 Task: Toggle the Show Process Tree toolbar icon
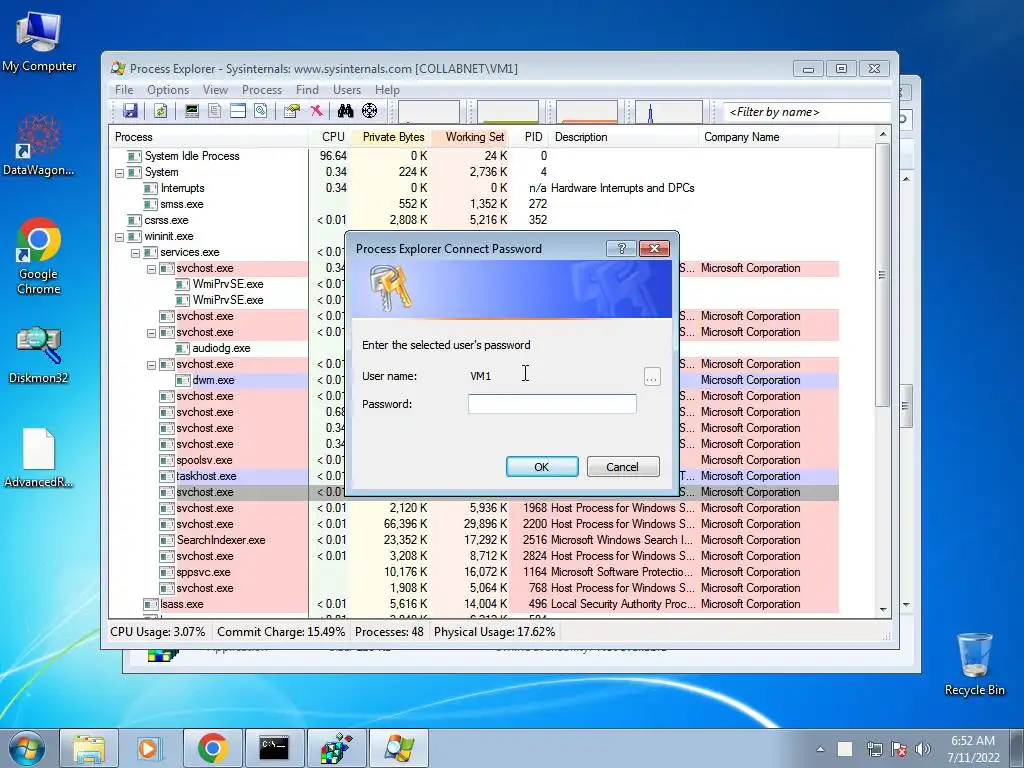click(x=214, y=111)
